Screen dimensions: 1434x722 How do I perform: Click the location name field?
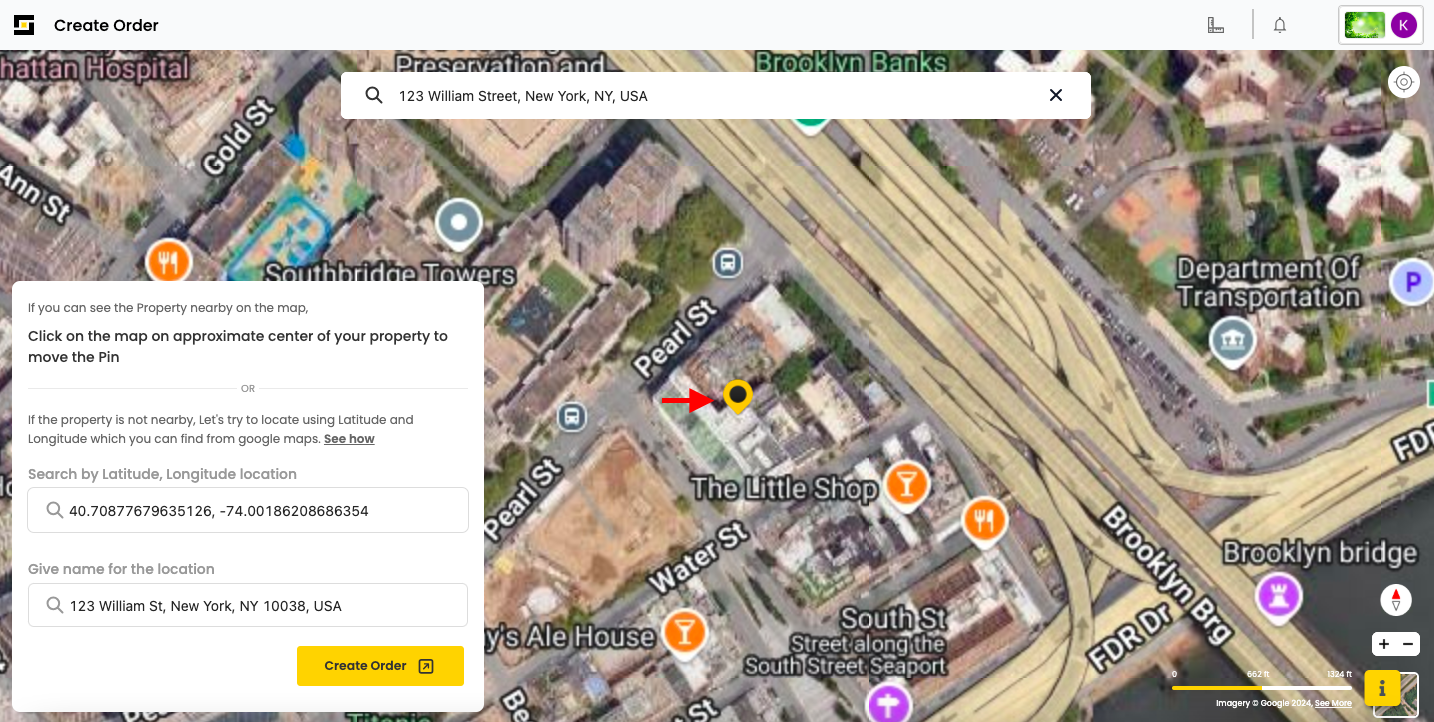coord(248,605)
